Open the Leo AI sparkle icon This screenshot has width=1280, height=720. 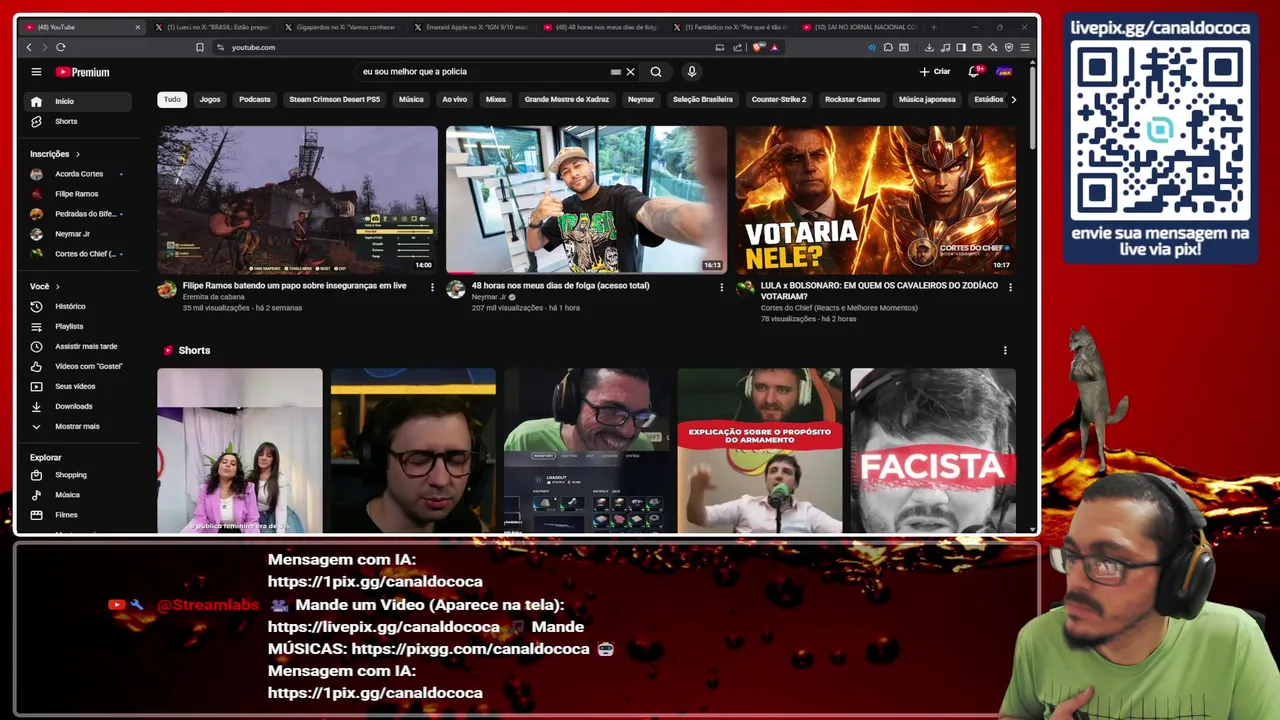click(993, 47)
